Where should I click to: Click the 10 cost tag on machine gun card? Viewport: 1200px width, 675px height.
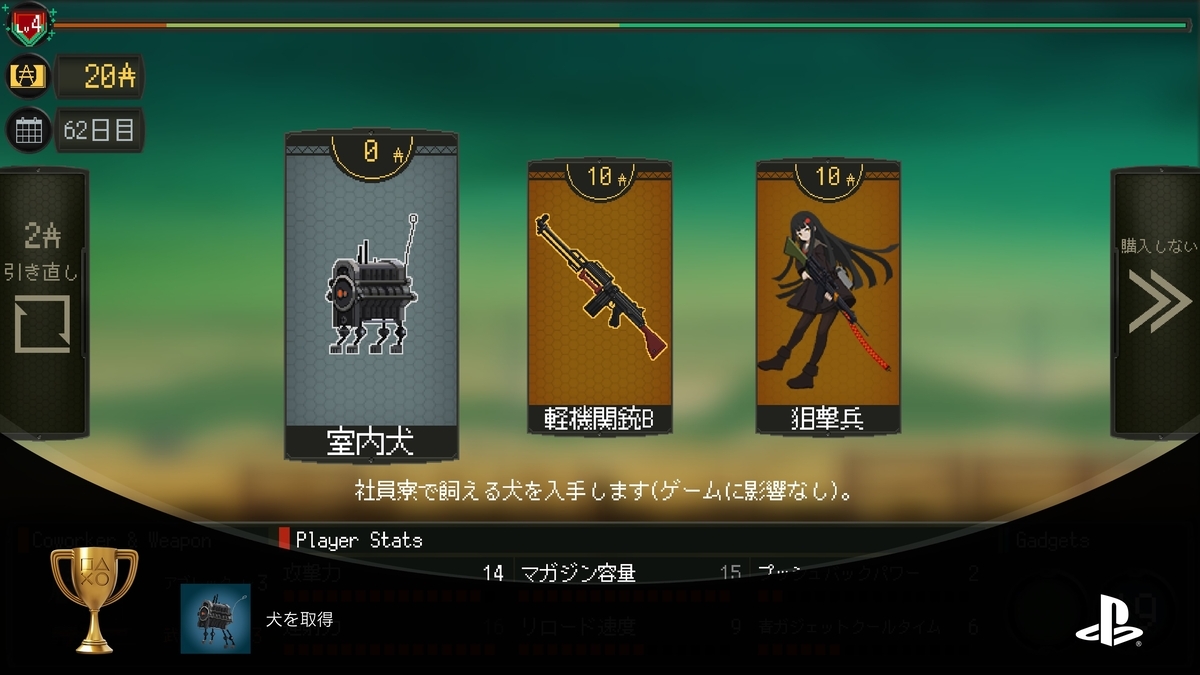coord(600,179)
